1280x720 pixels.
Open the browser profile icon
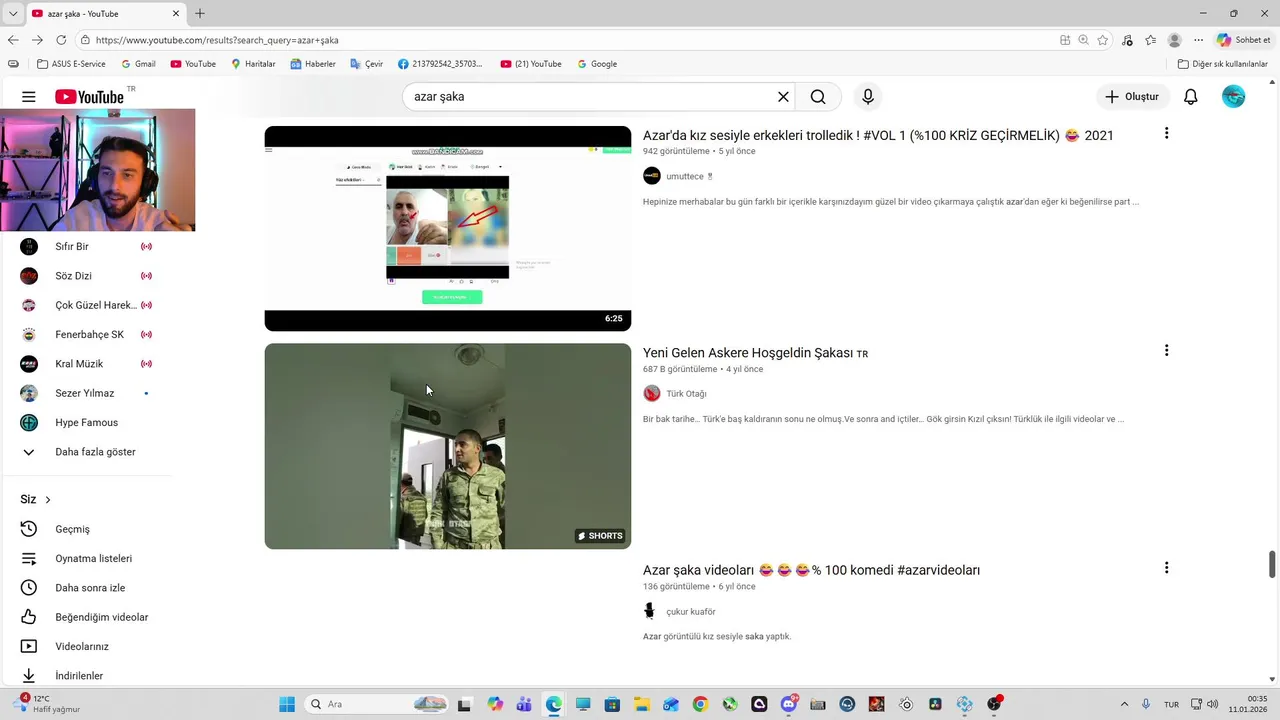pos(1175,40)
